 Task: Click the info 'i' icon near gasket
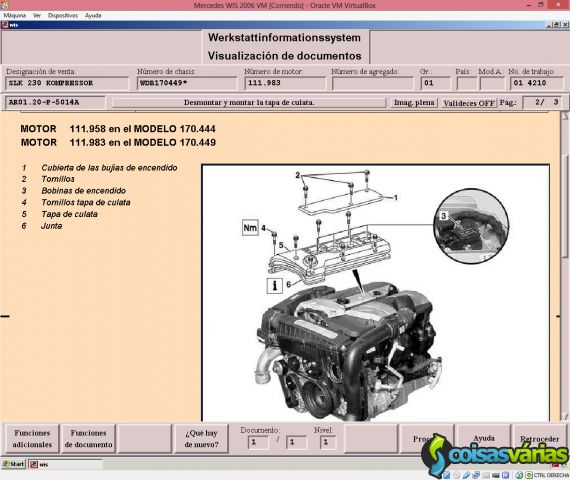[275, 286]
